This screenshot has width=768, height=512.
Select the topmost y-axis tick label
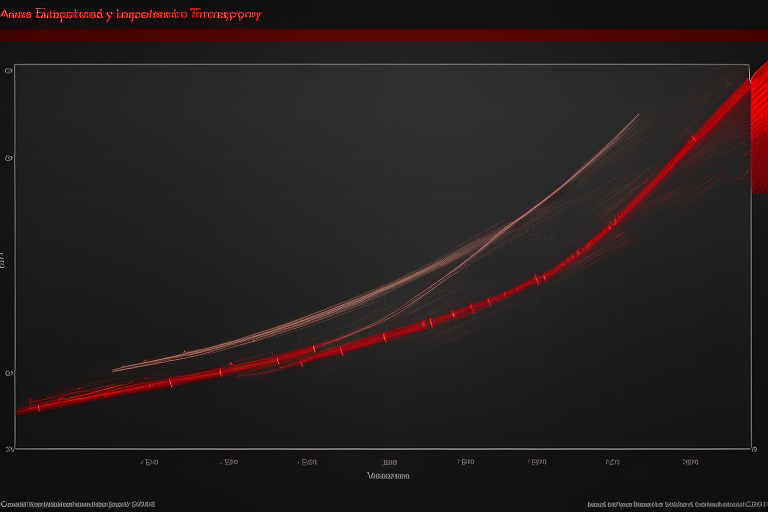tap(9, 71)
